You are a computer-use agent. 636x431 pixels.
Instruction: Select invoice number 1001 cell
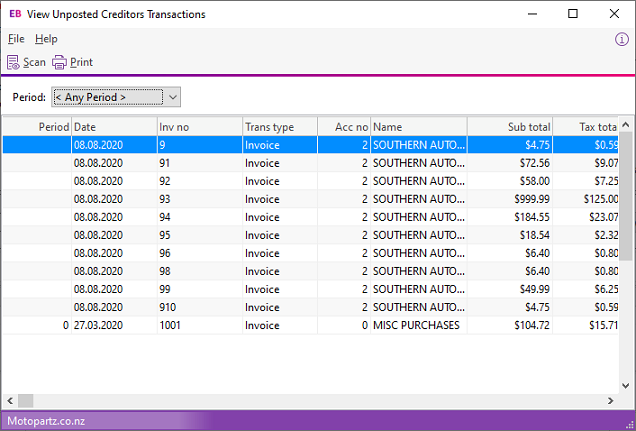tap(200, 325)
